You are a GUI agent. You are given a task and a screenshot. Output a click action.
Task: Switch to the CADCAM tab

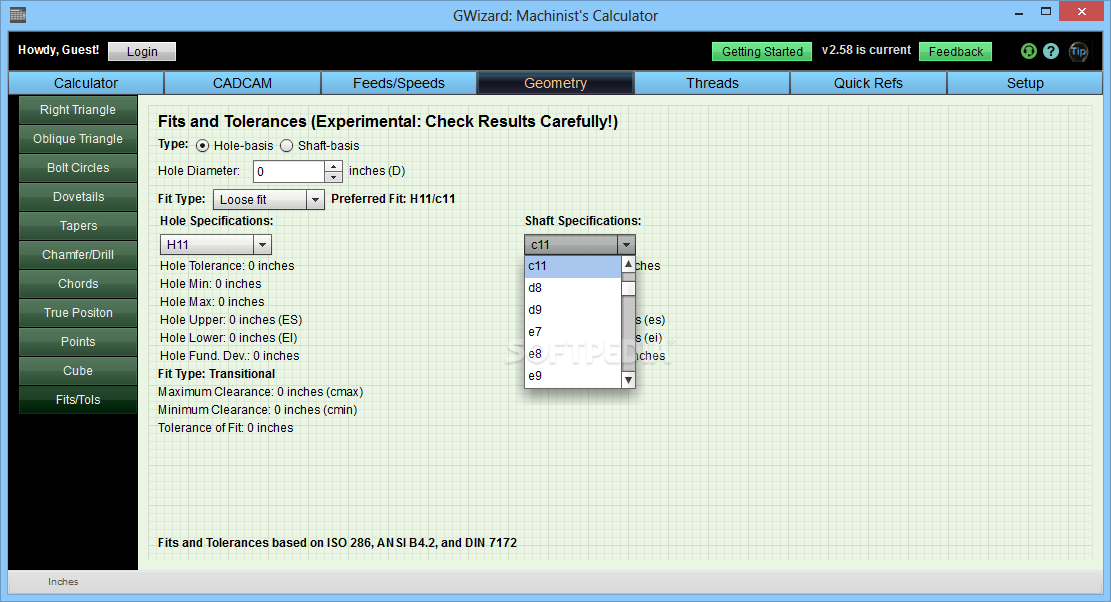(242, 83)
